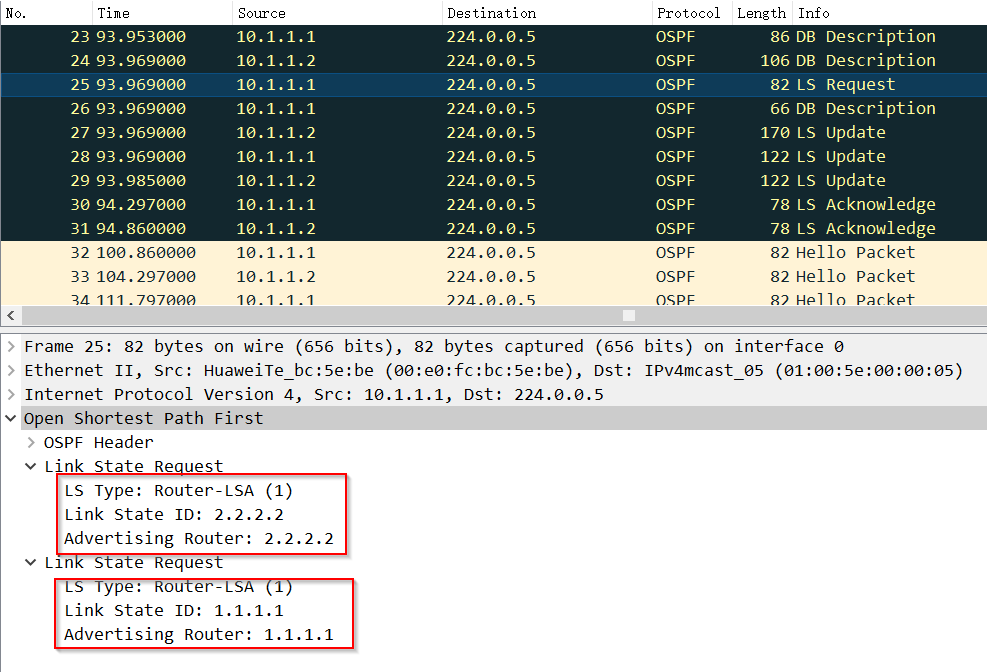Select LS Type Router-LSA above Link State ID 1.1.1.1
Image resolution: width=988 pixels, height=672 pixels.
[x=178, y=586]
